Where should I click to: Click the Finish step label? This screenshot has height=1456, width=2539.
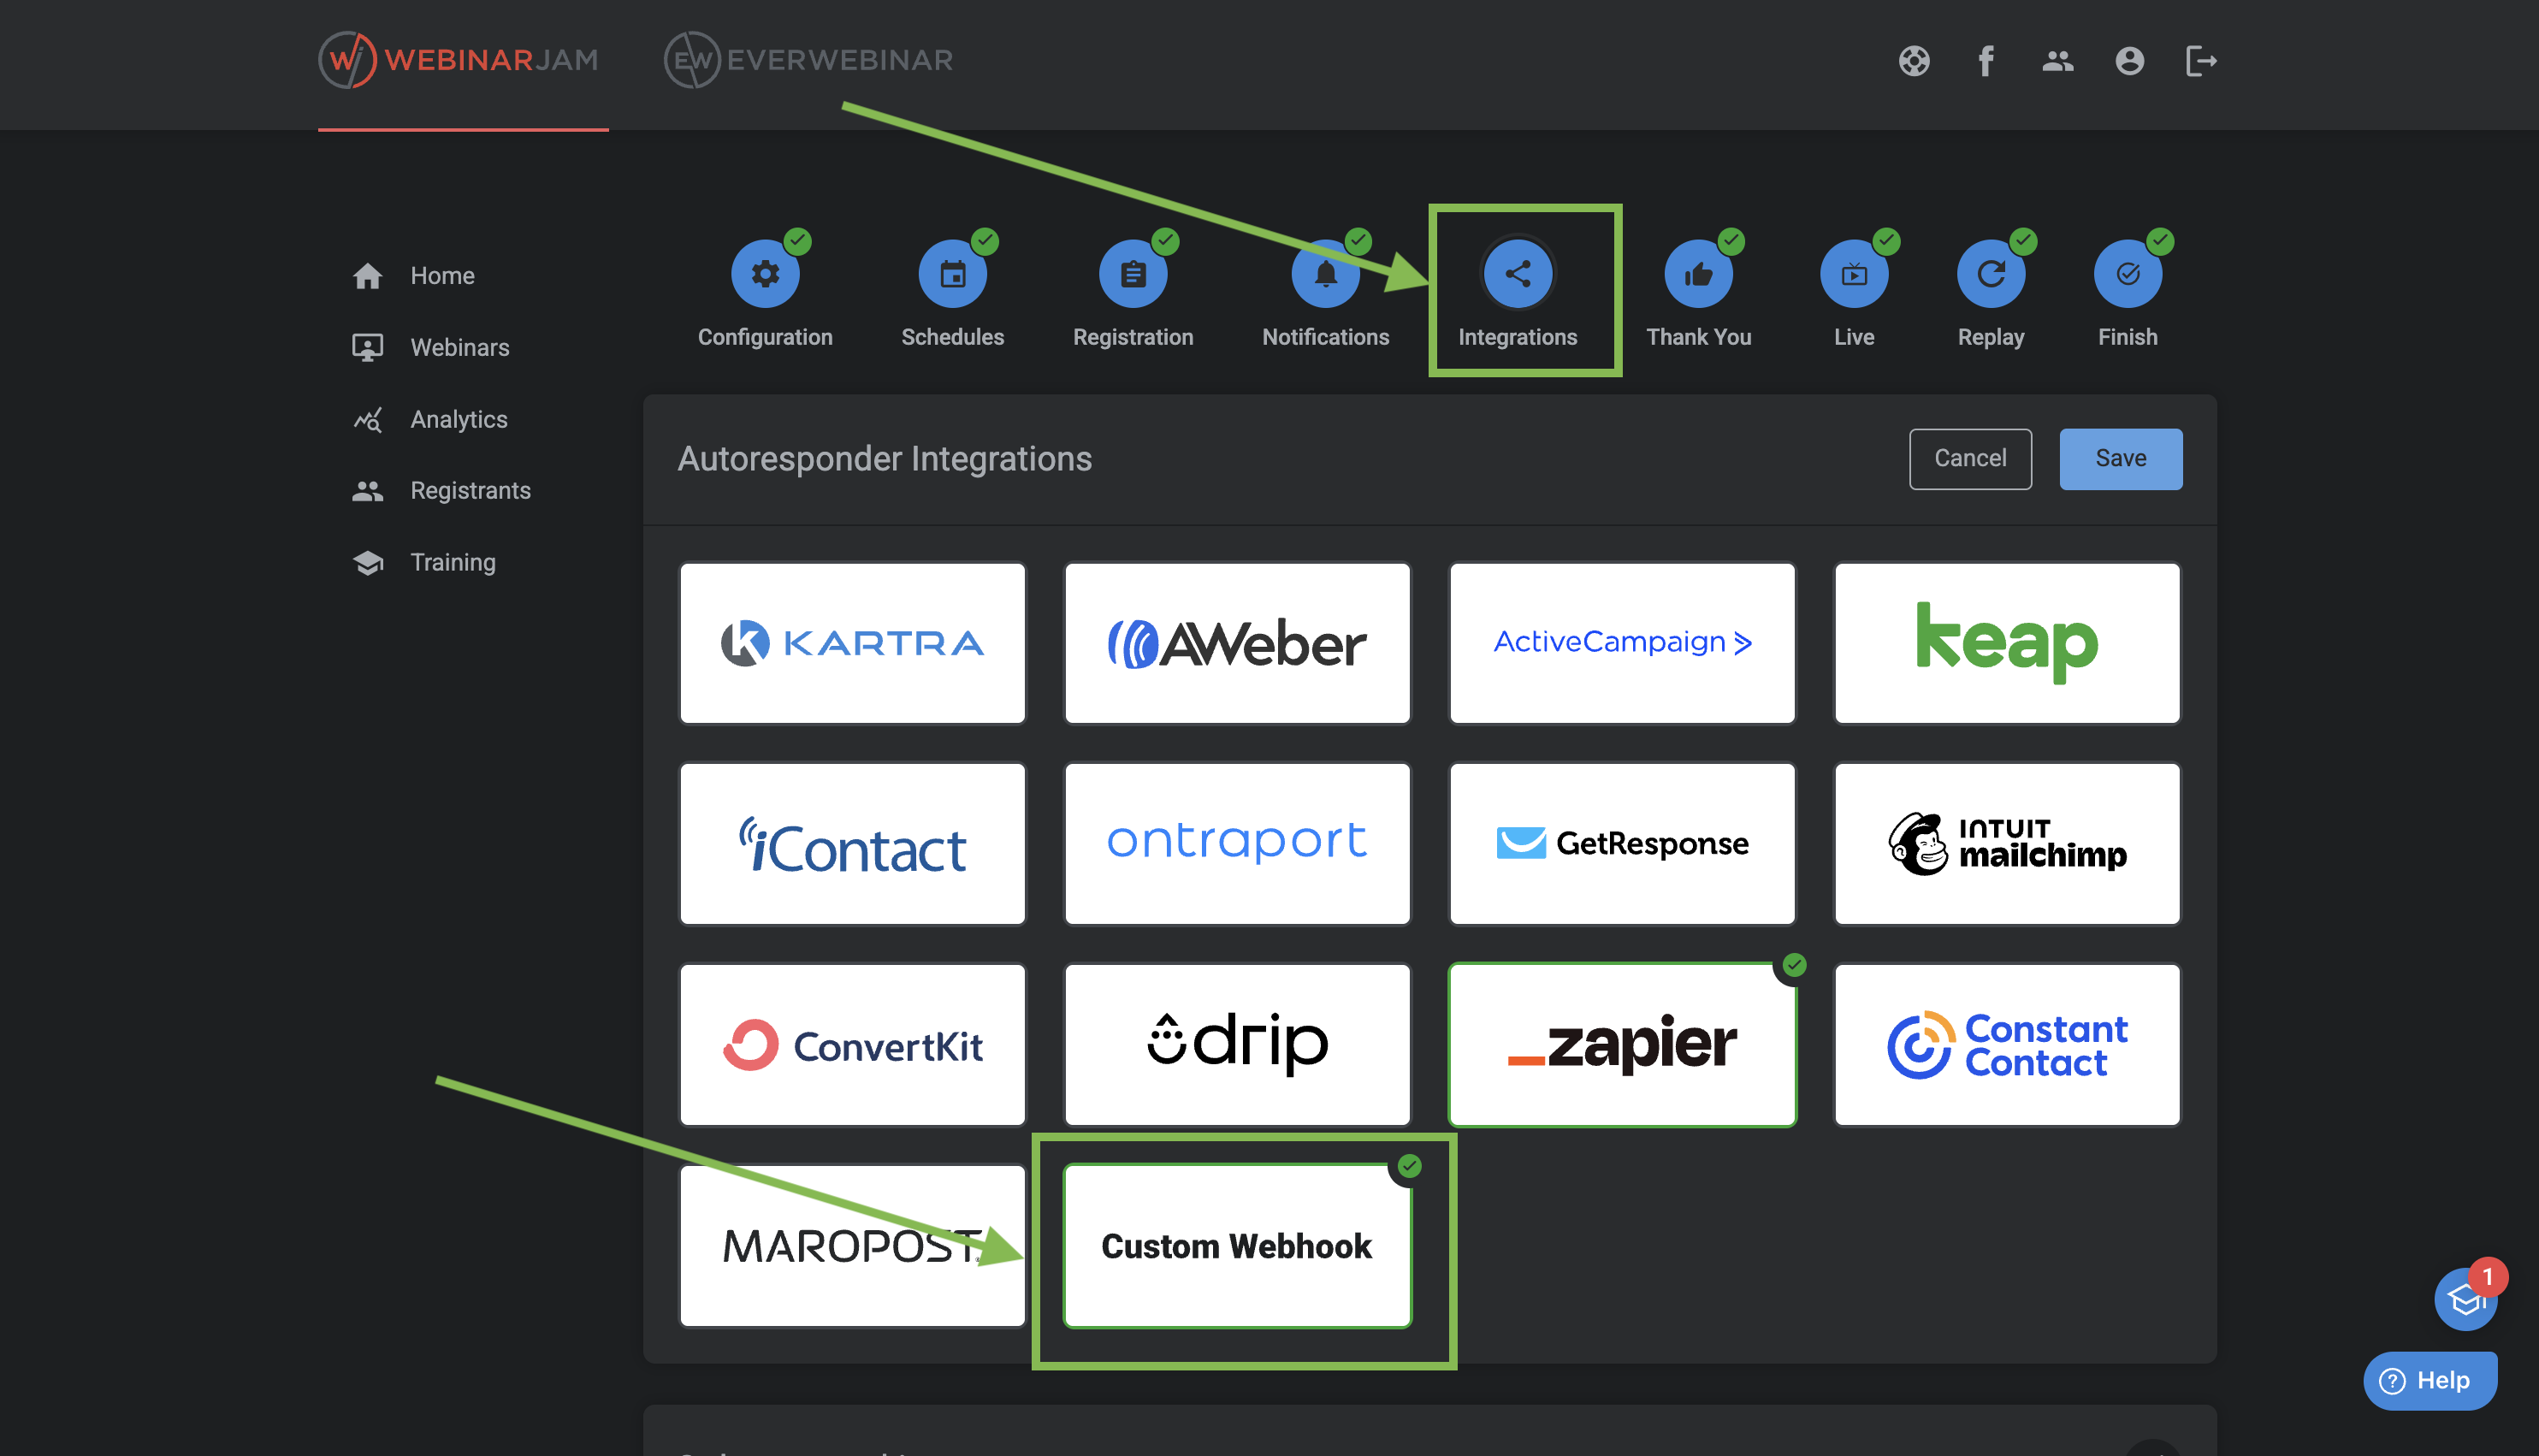click(2128, 338)
